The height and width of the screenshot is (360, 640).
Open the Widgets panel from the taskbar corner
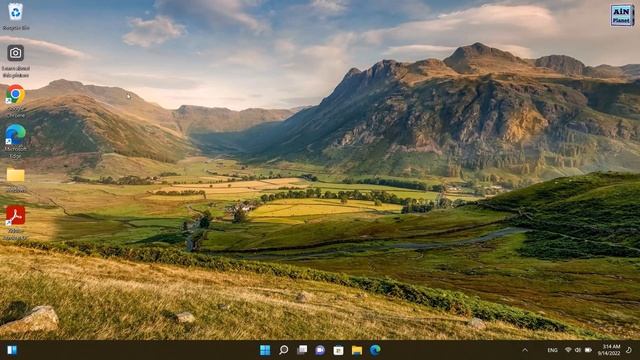point(12,350)
